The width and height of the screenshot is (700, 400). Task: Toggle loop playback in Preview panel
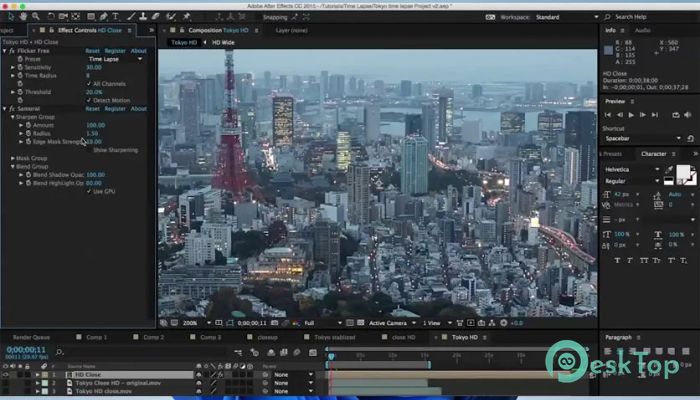coord(675,115)
